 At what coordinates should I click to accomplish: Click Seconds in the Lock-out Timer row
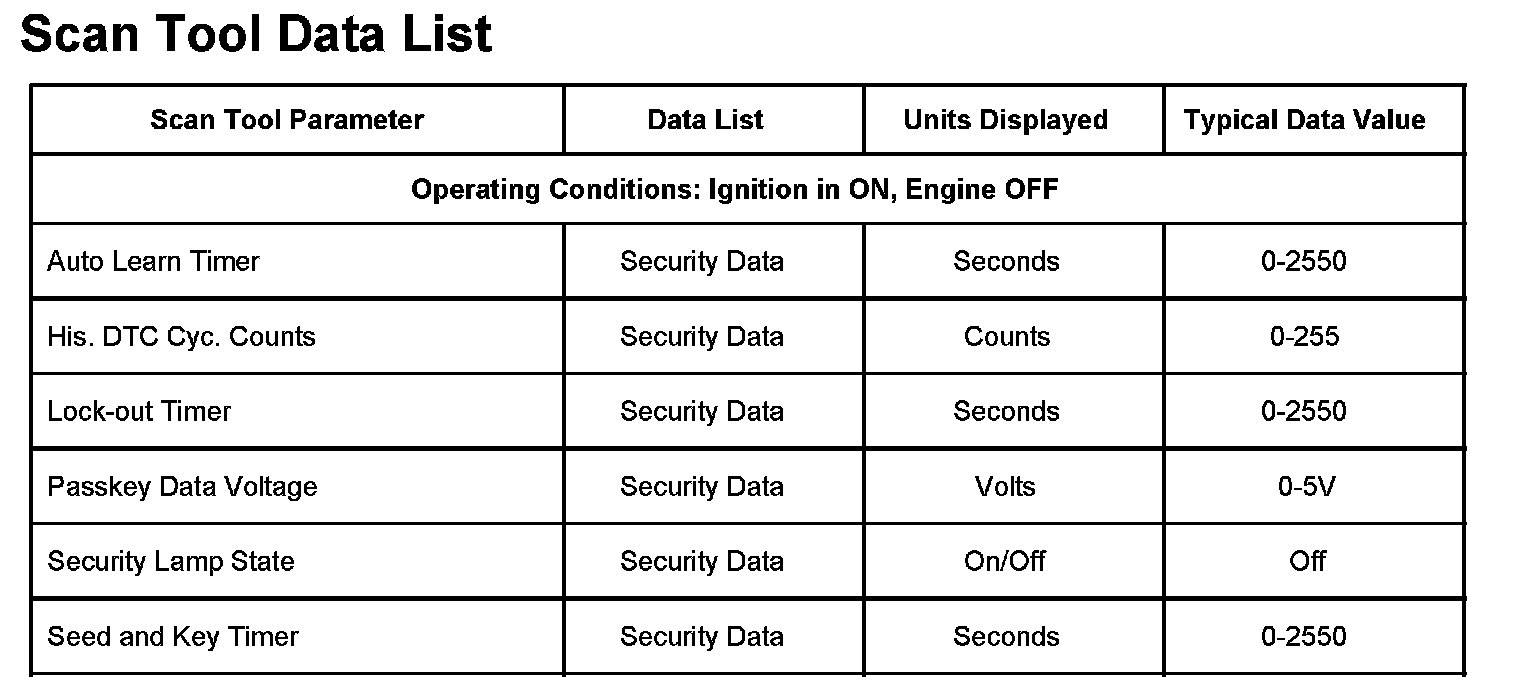pos(1005,412)
